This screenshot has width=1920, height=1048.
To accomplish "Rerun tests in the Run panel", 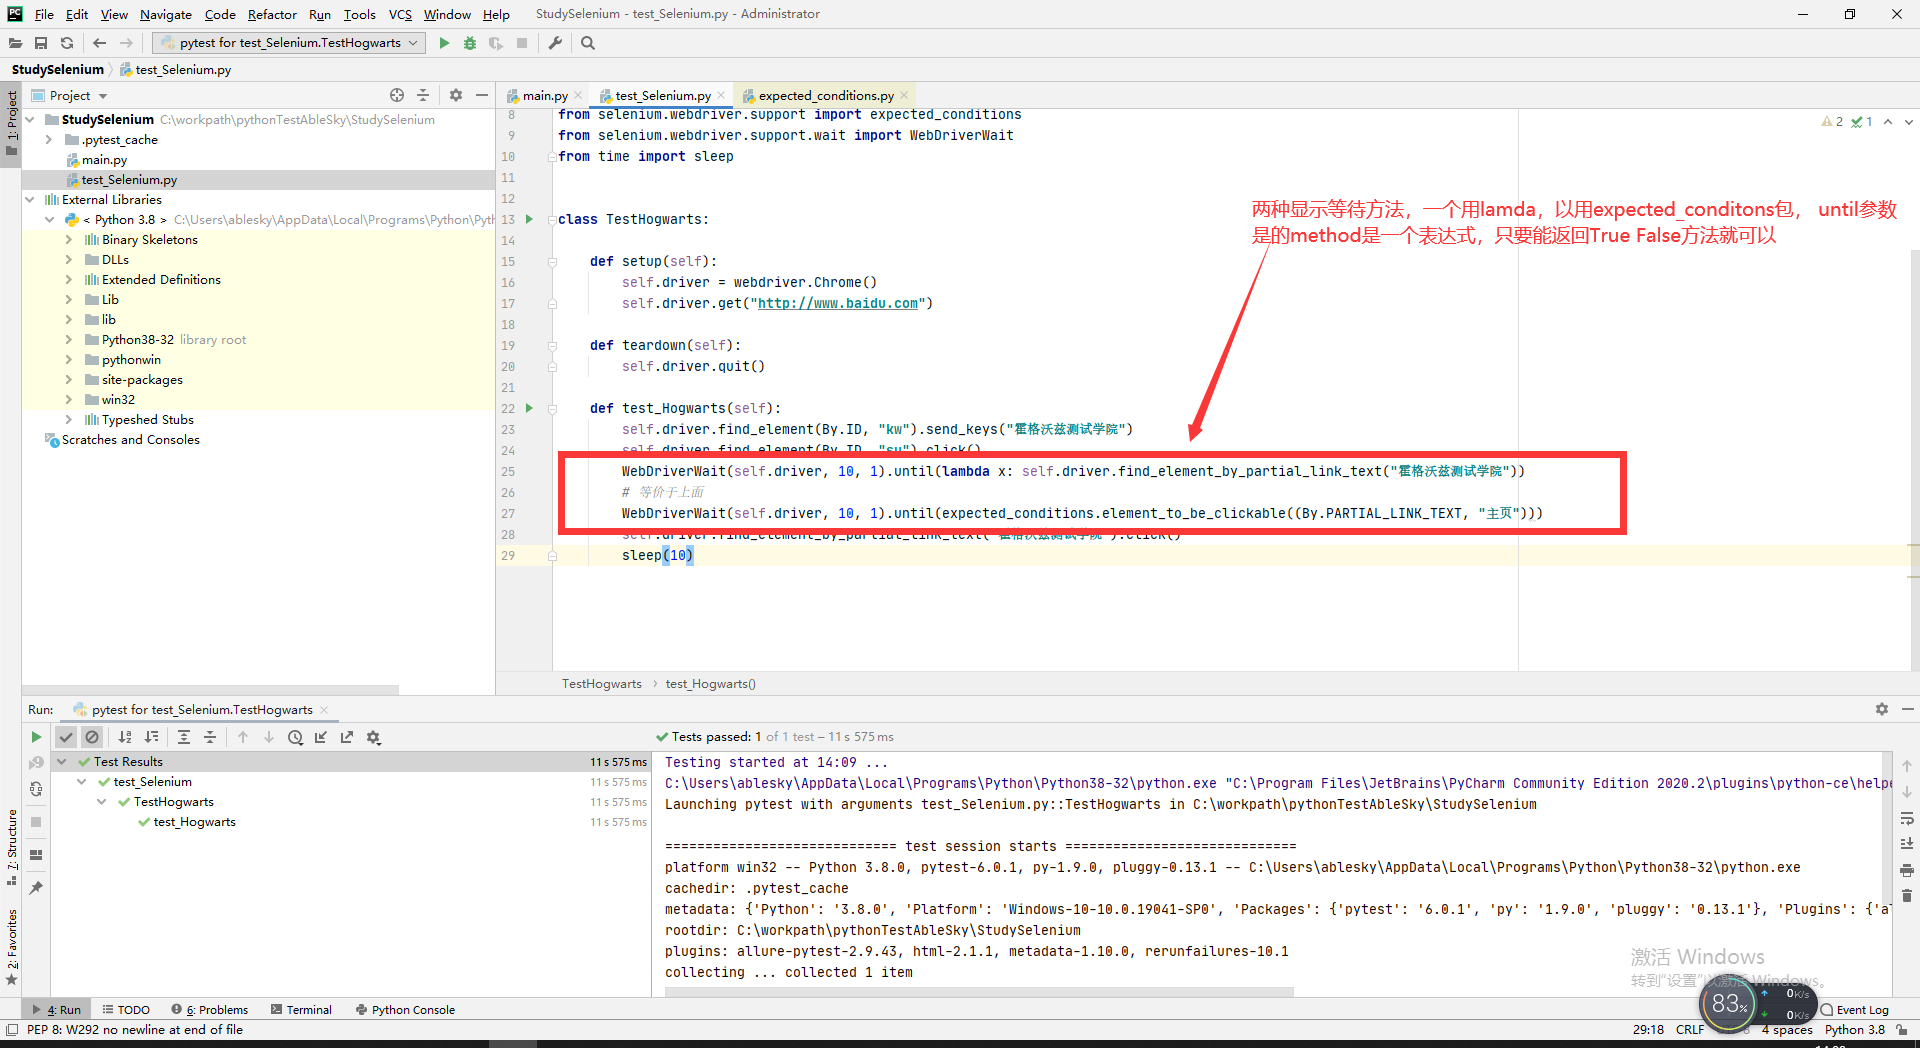I will point(36,737).
